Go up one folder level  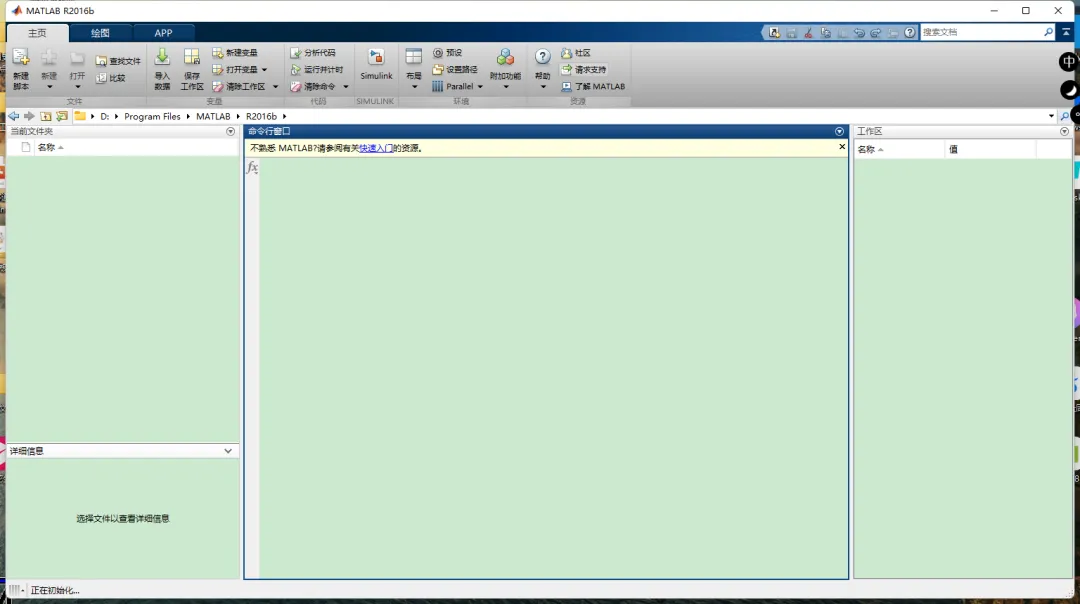tap(45, 116)
